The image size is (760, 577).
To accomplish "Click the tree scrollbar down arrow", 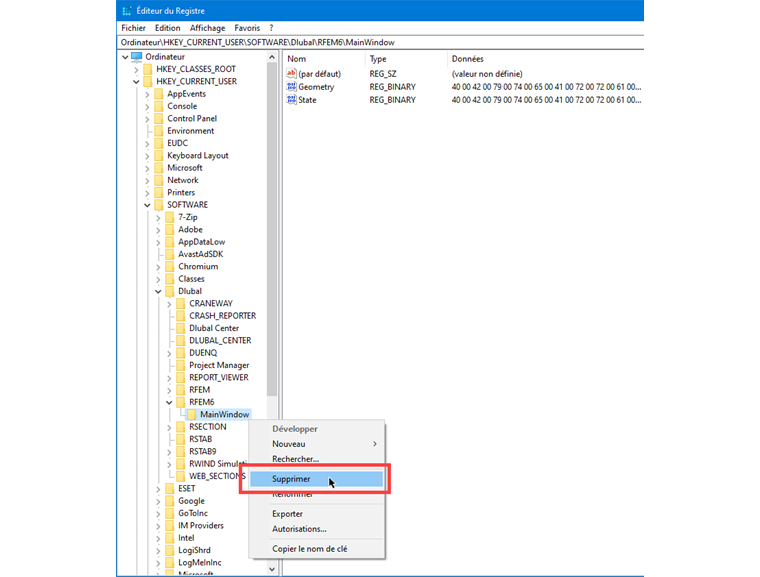I will [x=272, y=569].
